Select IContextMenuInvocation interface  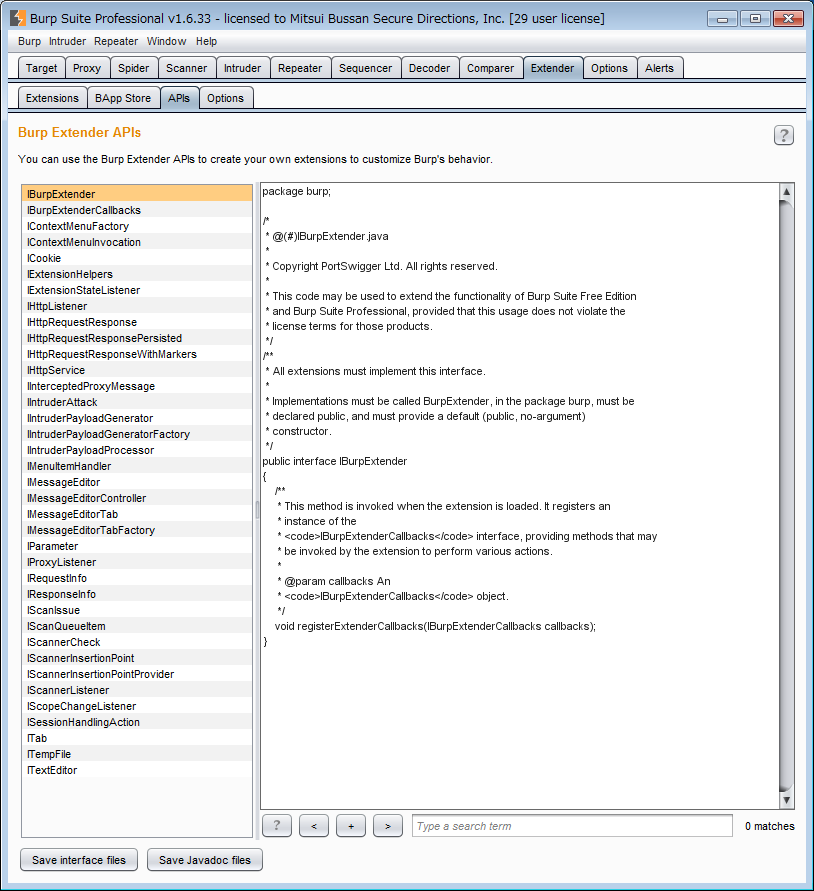(x=137, y=242)
